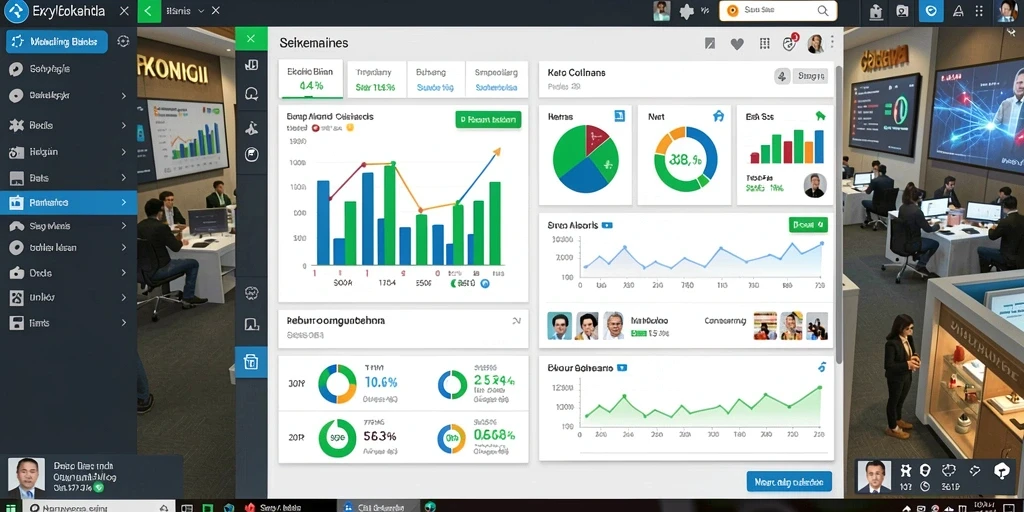Image resolution: width=1024 pixels, height=512 pixels.
Task: Open the dropdown arrow next to top tab label
Action: pyautogui.click(x=200, y=10)
